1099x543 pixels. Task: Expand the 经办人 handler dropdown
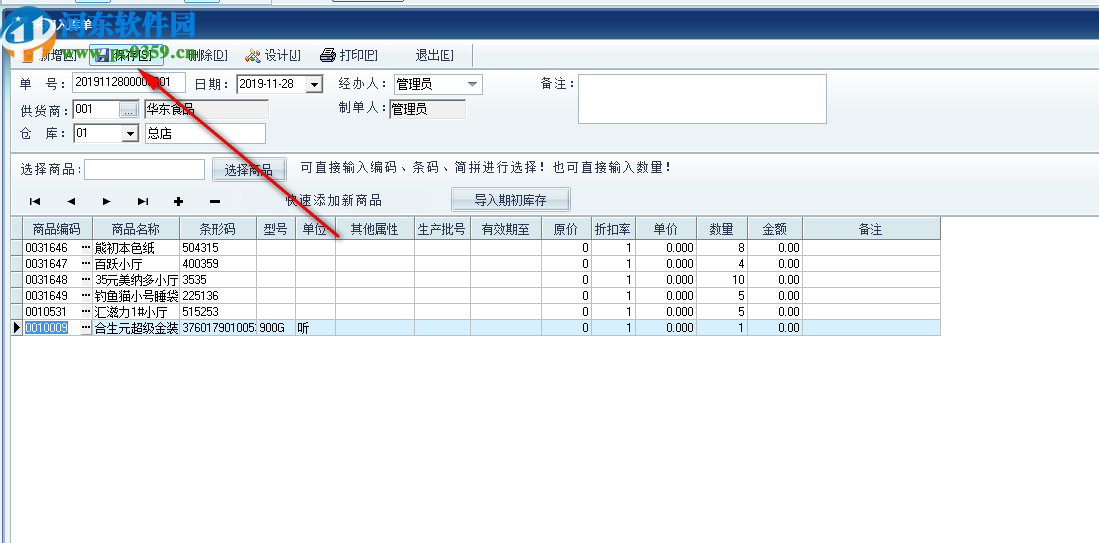pos(474,84)
